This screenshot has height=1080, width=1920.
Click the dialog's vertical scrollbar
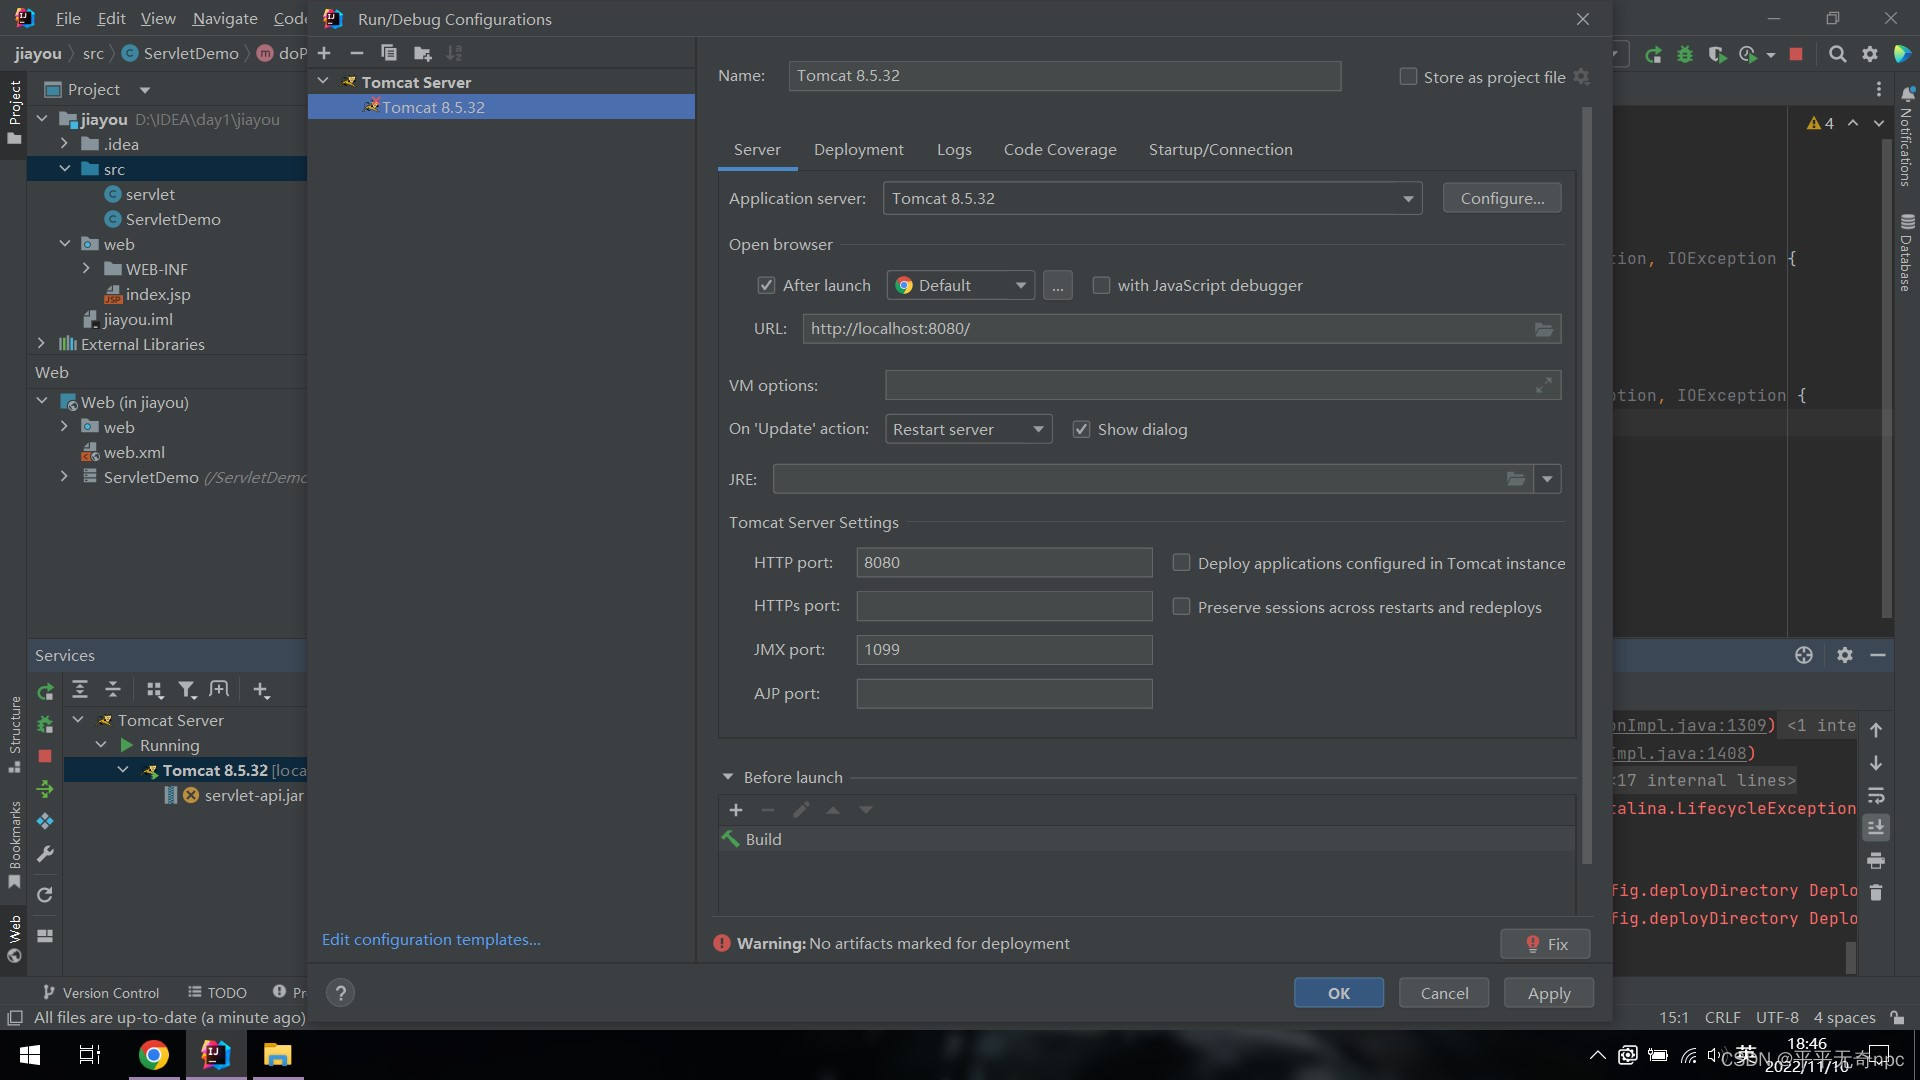pos(1586,485)
